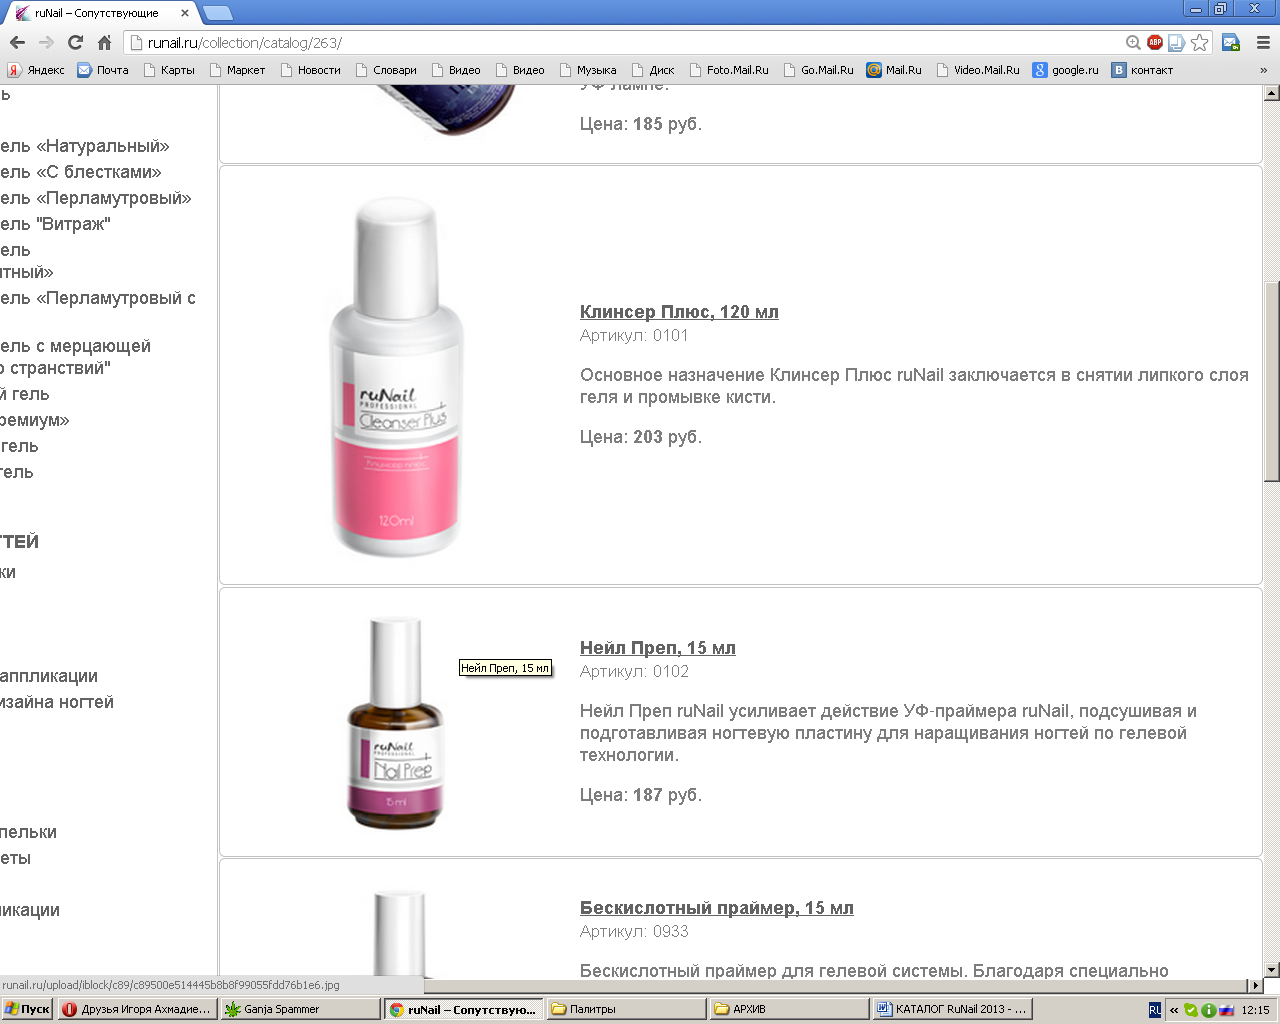Reload the page with the refresh icon

75,43
